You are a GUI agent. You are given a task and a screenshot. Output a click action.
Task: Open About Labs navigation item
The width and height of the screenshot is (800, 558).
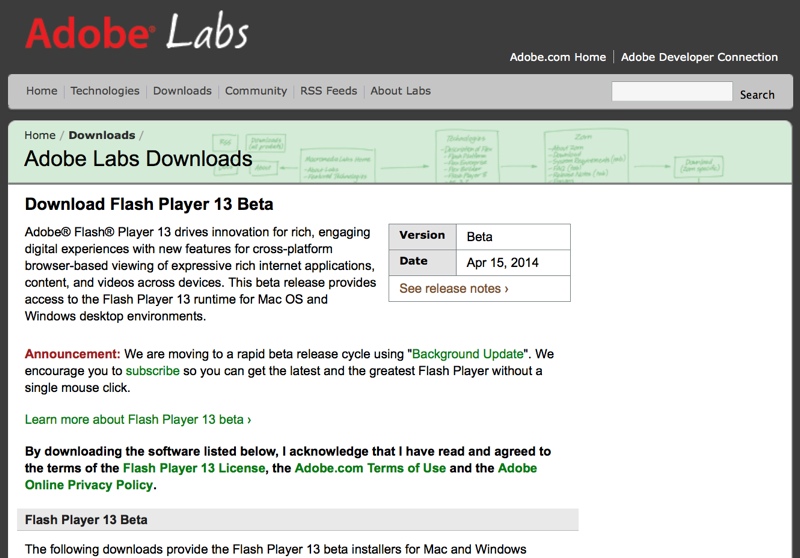pos(401,91)
